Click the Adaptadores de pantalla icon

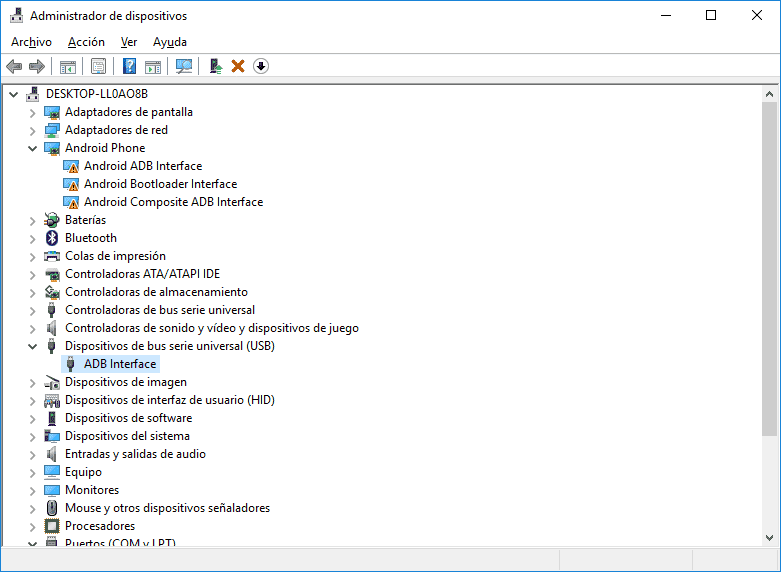pyautogui.click(x=52, y=113)
